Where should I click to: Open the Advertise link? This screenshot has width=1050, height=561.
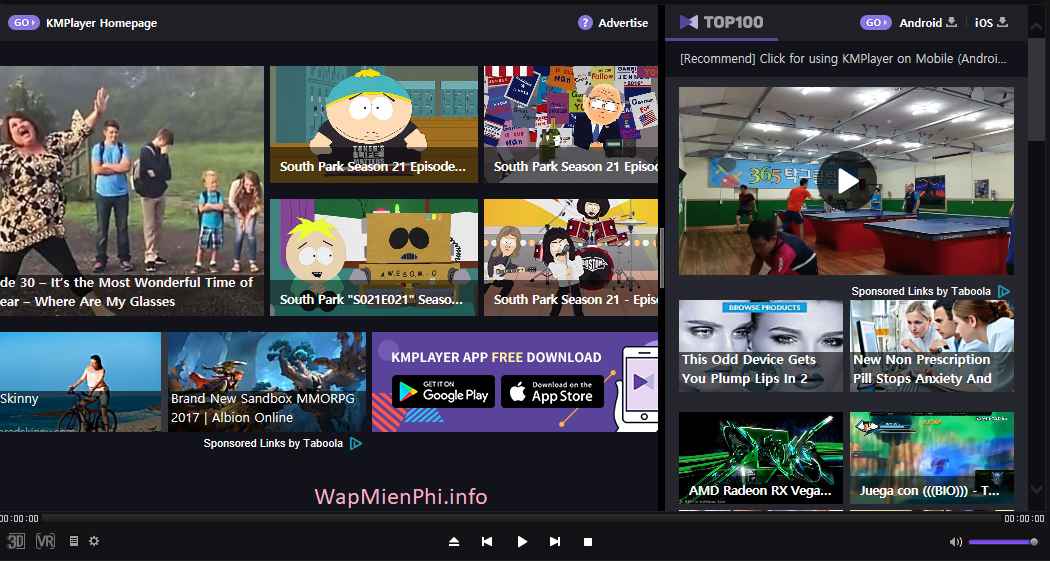point(623,23)
